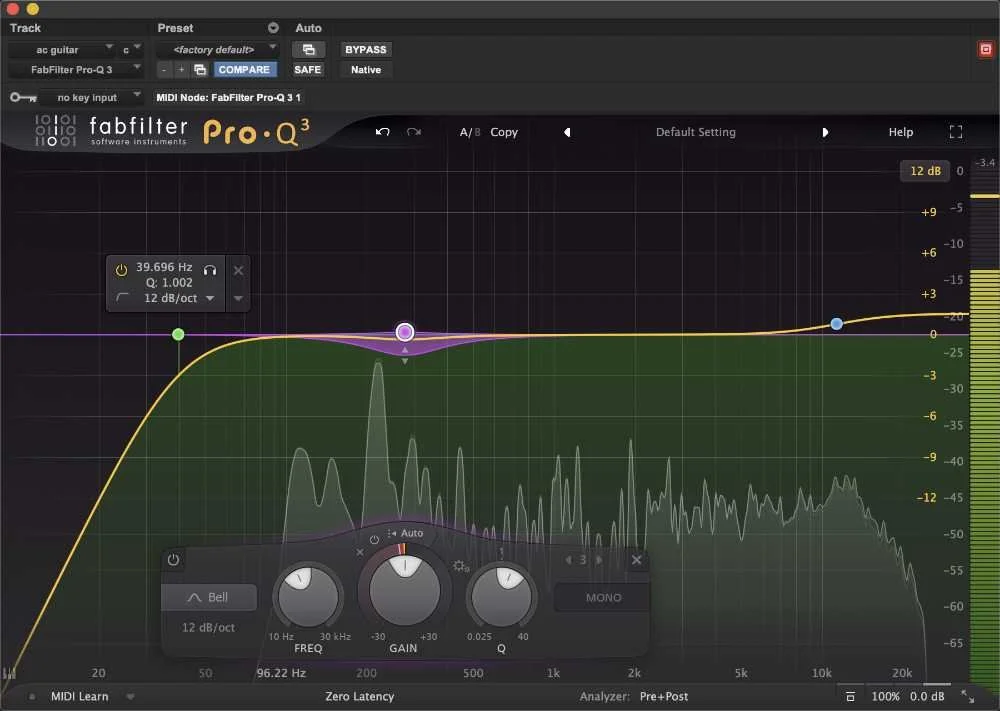This screenshot has height=711, width=1000.
Task: Open the factory default preset dropdown
Action: (x=216, y=48)
